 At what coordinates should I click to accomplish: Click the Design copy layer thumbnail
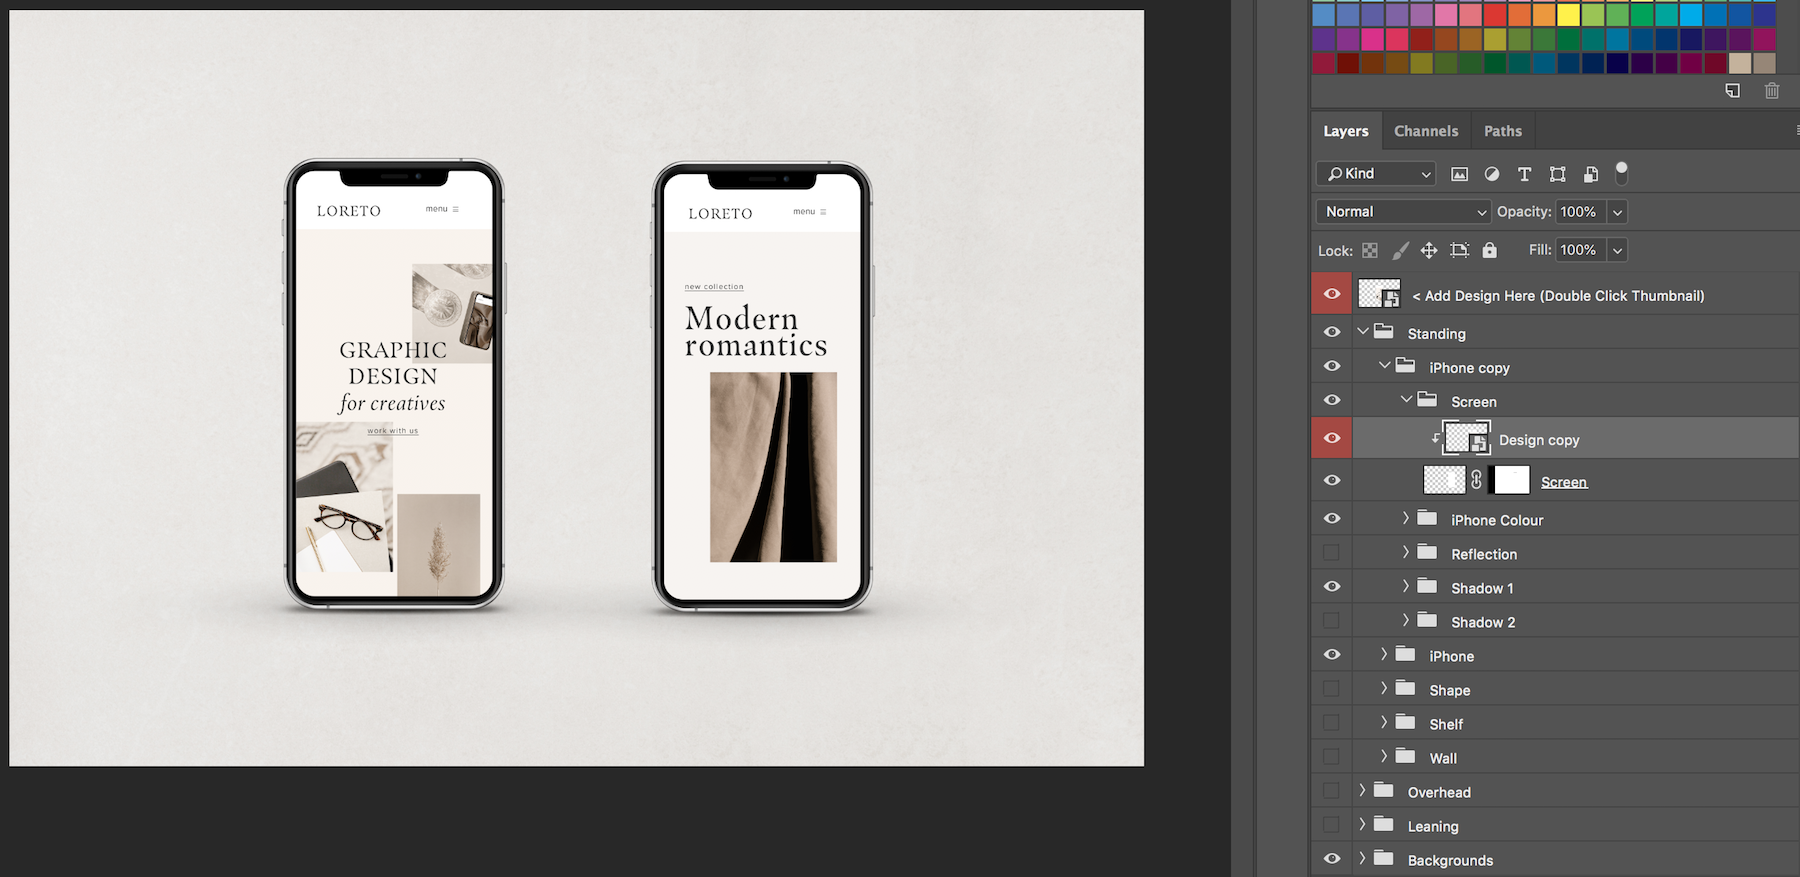coord(1466,439)
